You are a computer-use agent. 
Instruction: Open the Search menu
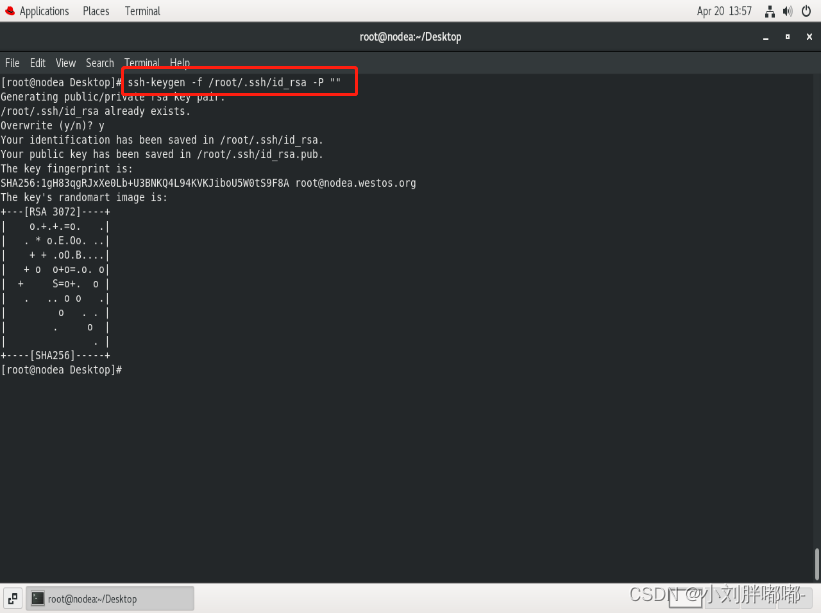click(99, 62)
